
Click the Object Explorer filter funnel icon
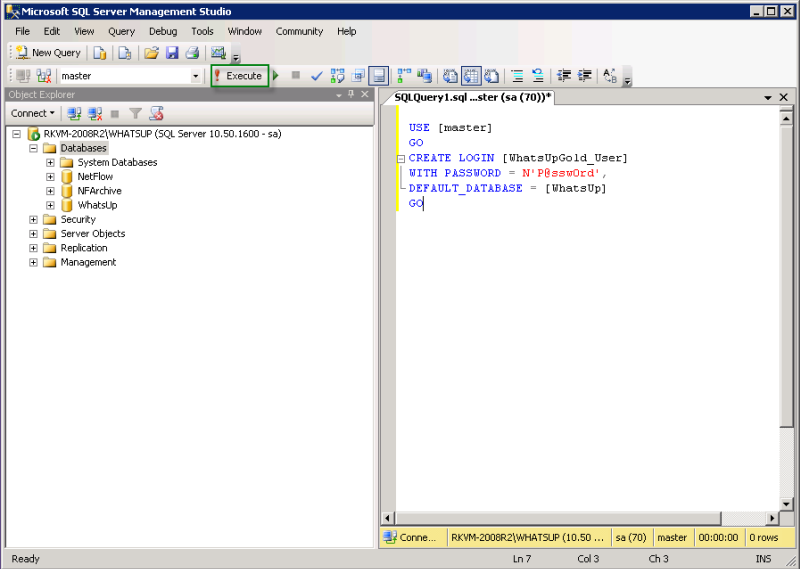pyautogui.click(x=135, y=113)
